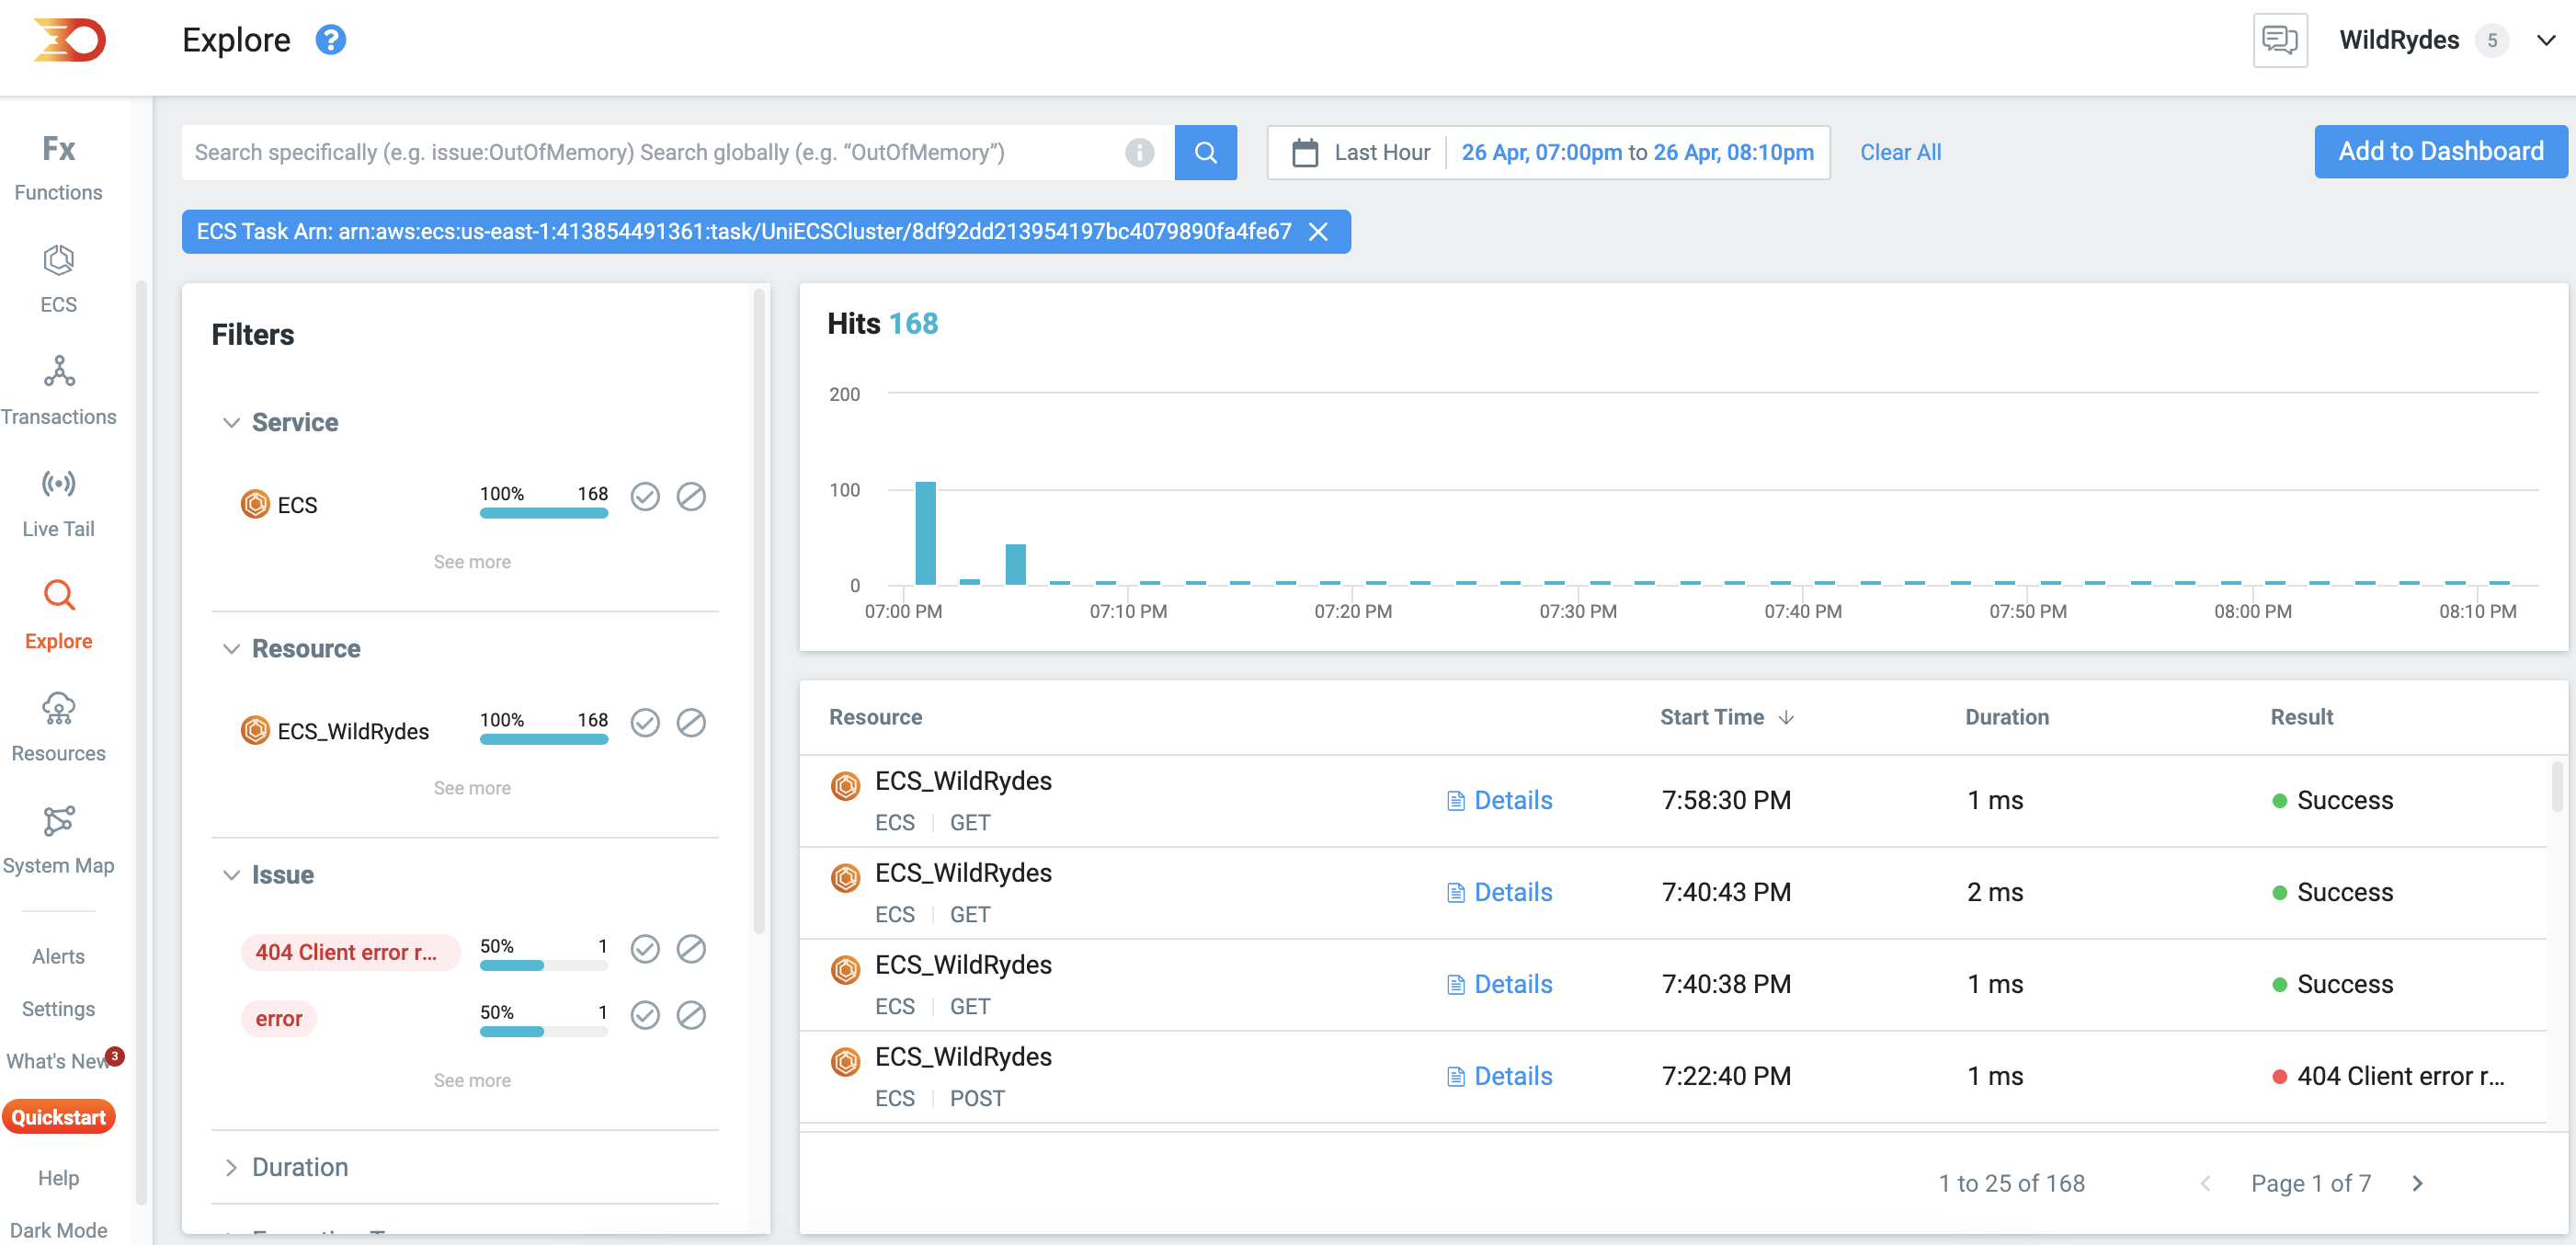Include the 404 Client error issue filter
Image resolution: width=2576 pixels, height=1245 pixels.
(x=645, y=948)
